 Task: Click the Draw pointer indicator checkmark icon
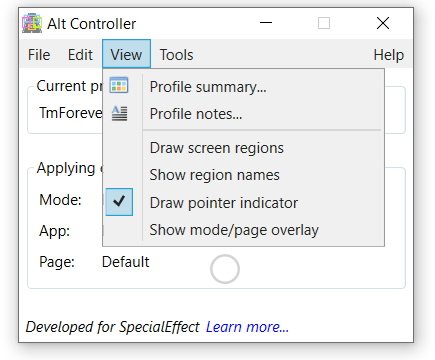(x=119, y=202)
